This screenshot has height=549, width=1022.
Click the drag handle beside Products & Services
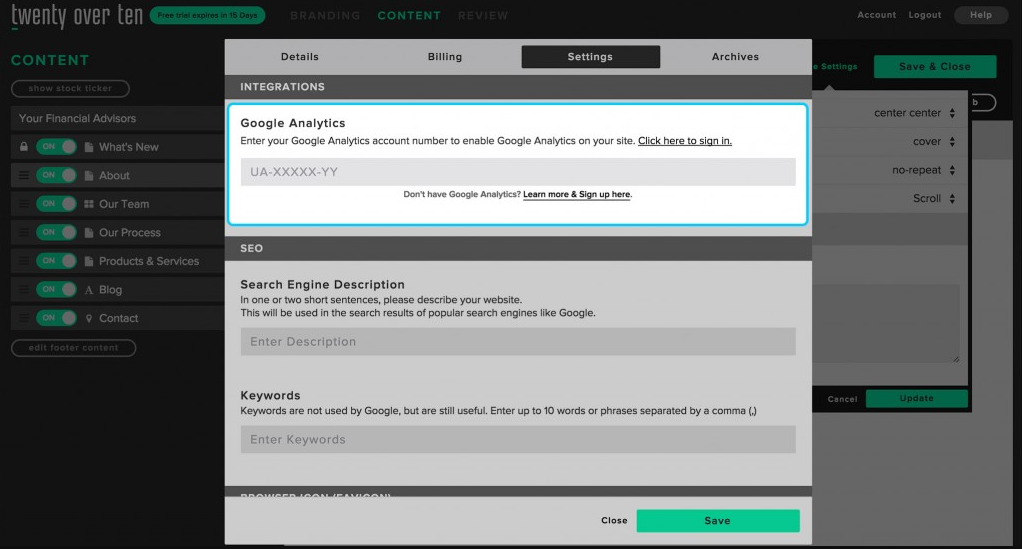24,261
